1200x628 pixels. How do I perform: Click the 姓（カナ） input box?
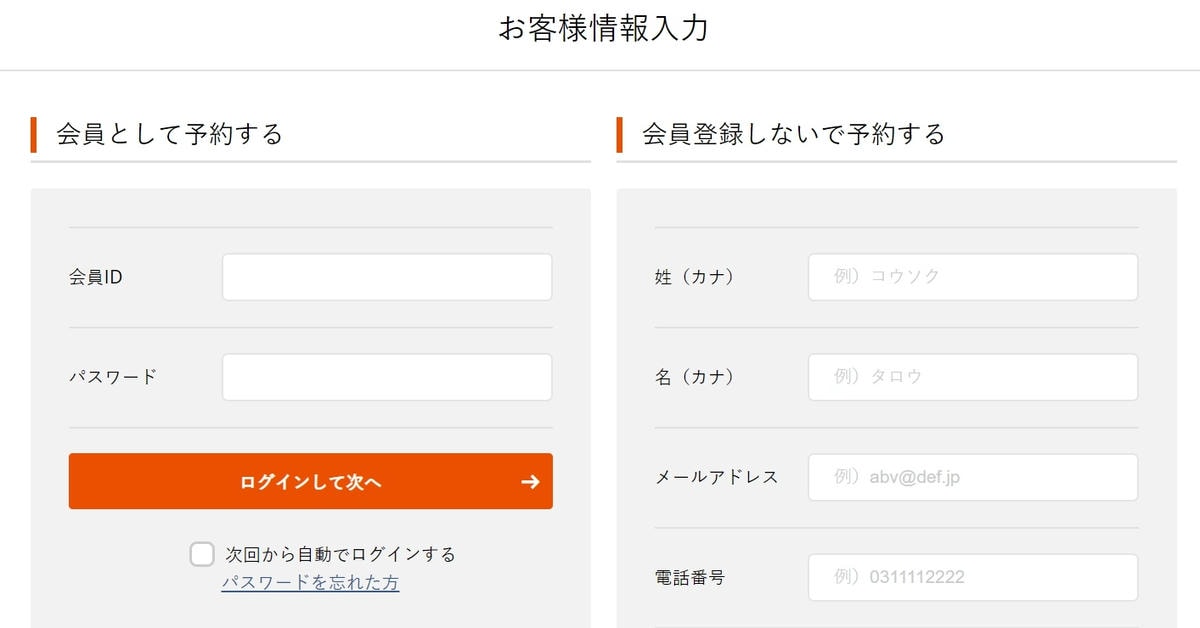[972, 277]
